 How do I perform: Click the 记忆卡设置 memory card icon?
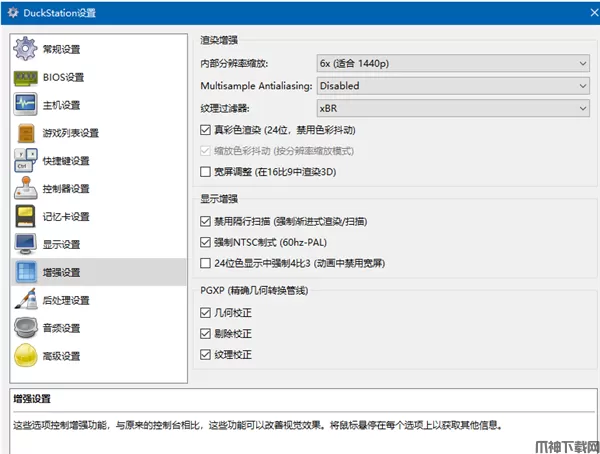tap(27, 217)
